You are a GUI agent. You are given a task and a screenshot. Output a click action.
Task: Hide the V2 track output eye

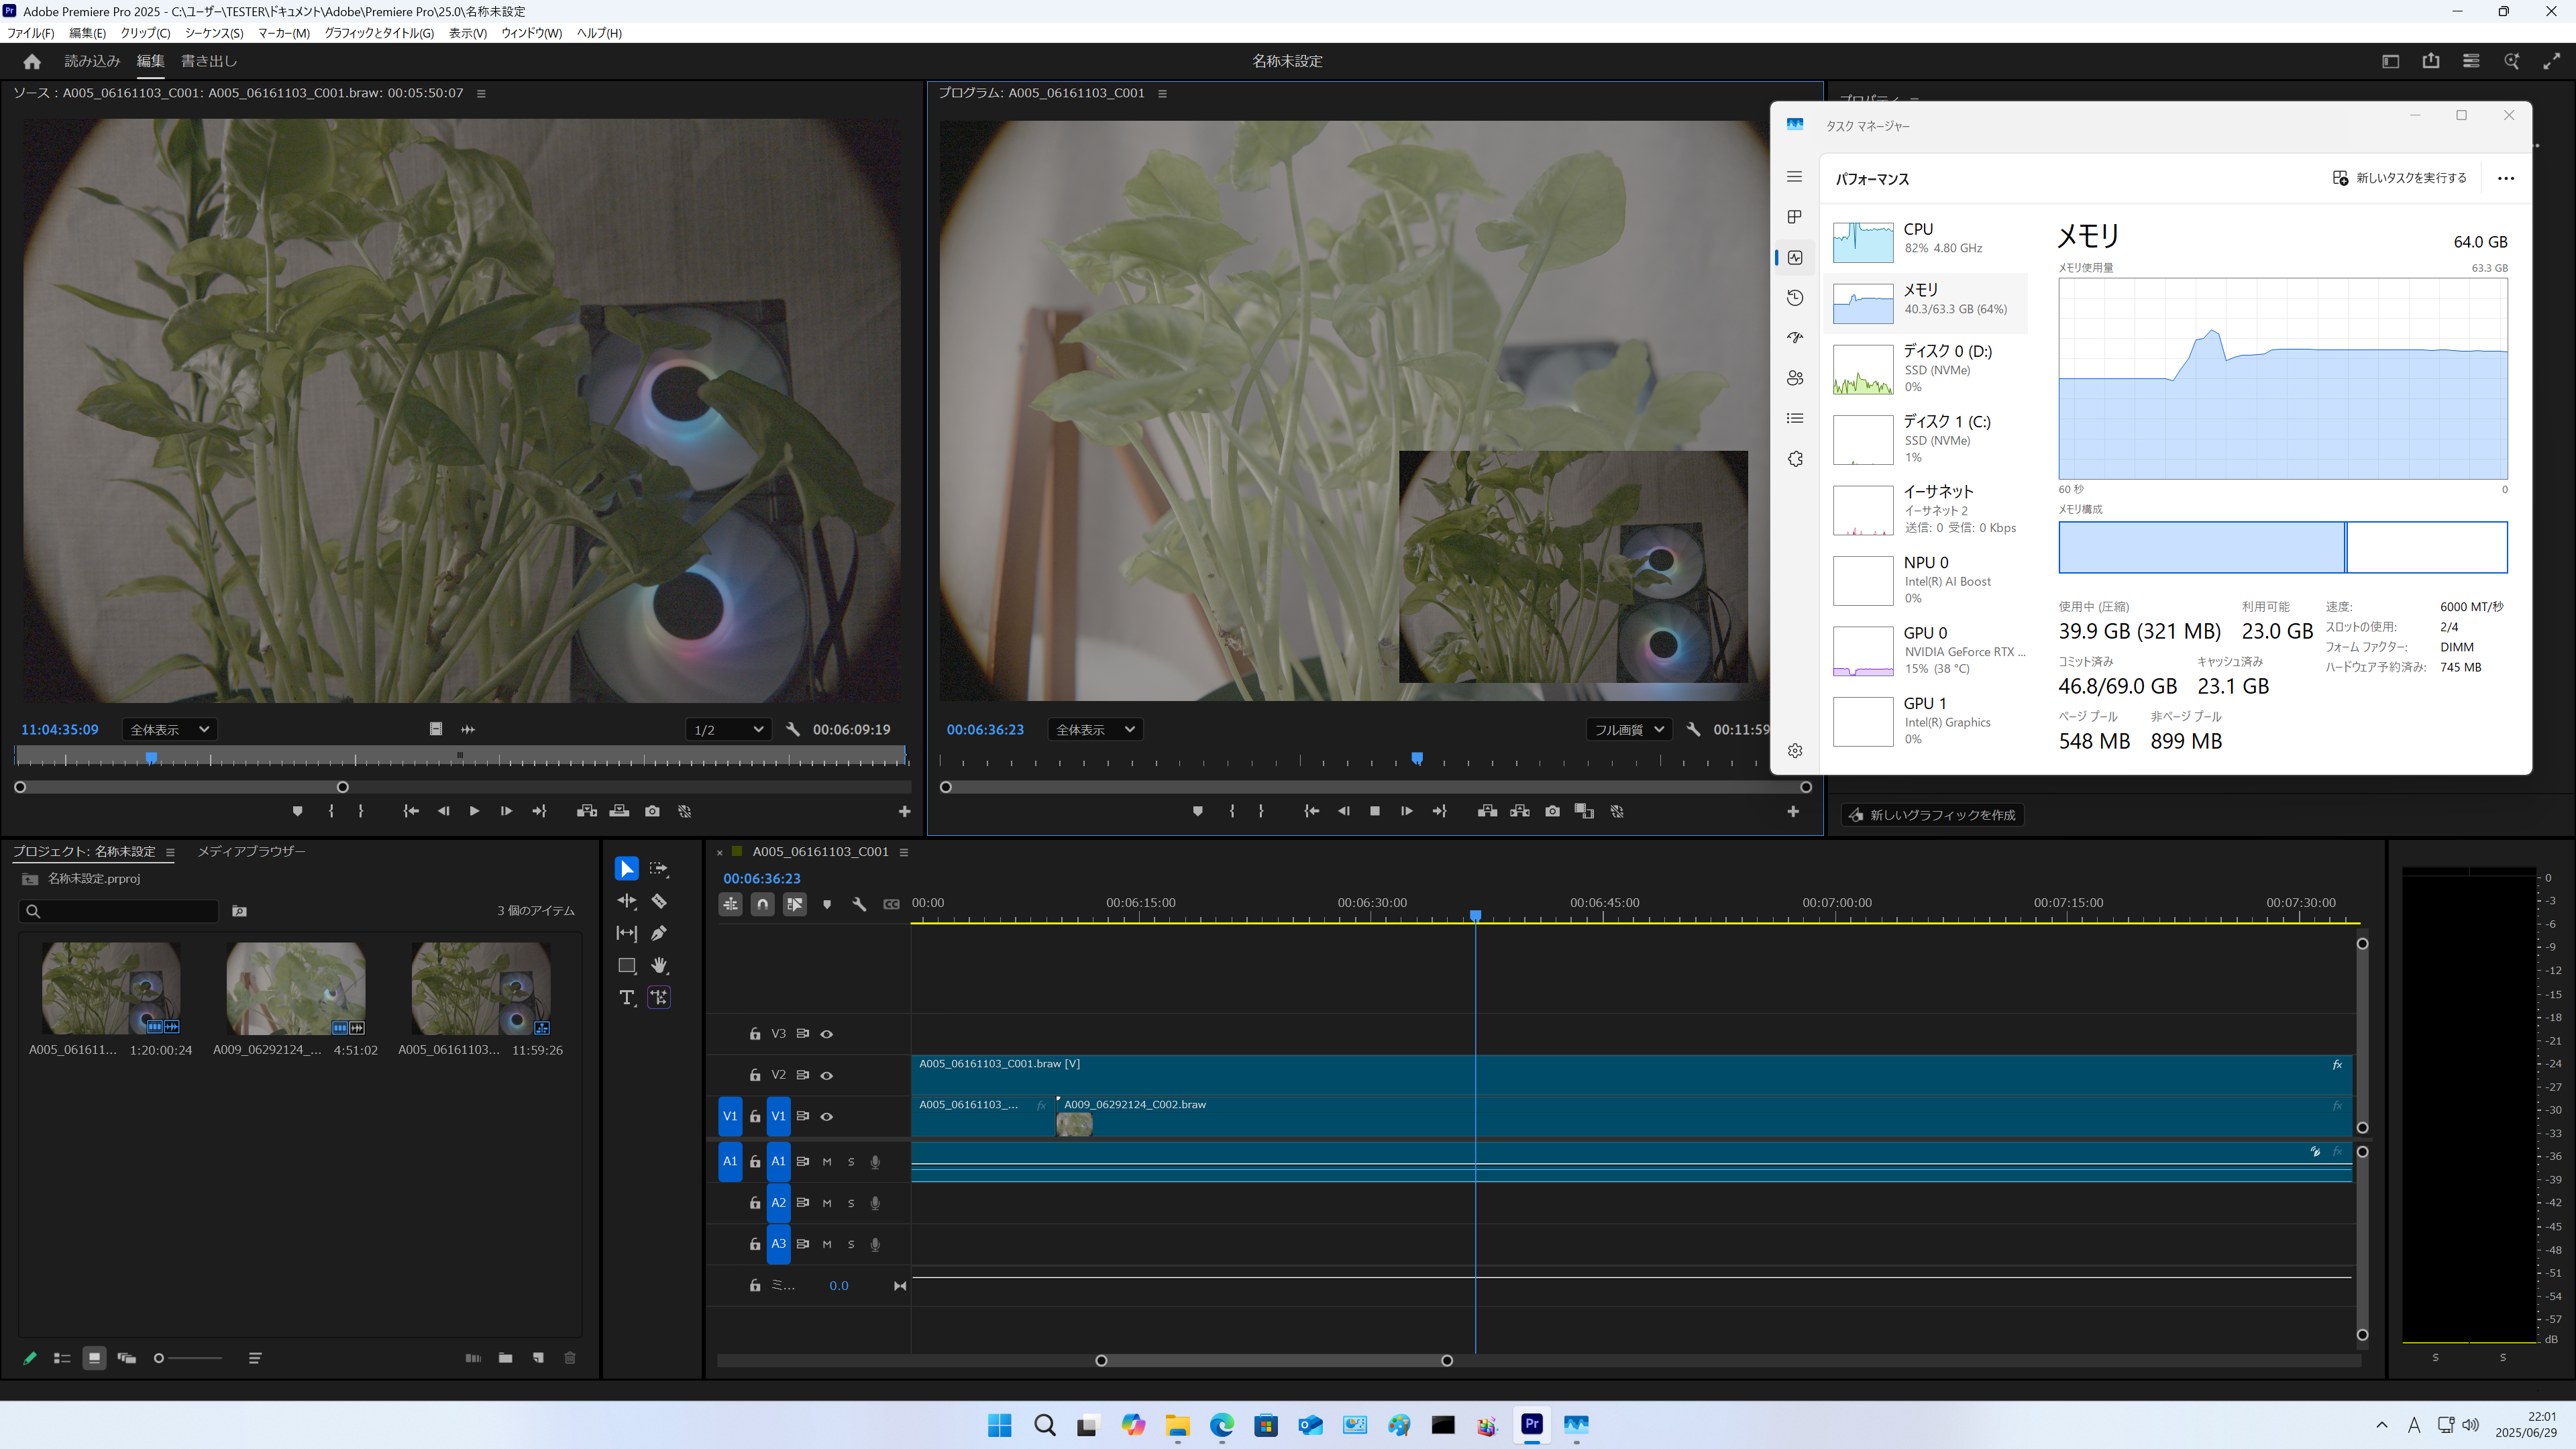click(827, 1075)
